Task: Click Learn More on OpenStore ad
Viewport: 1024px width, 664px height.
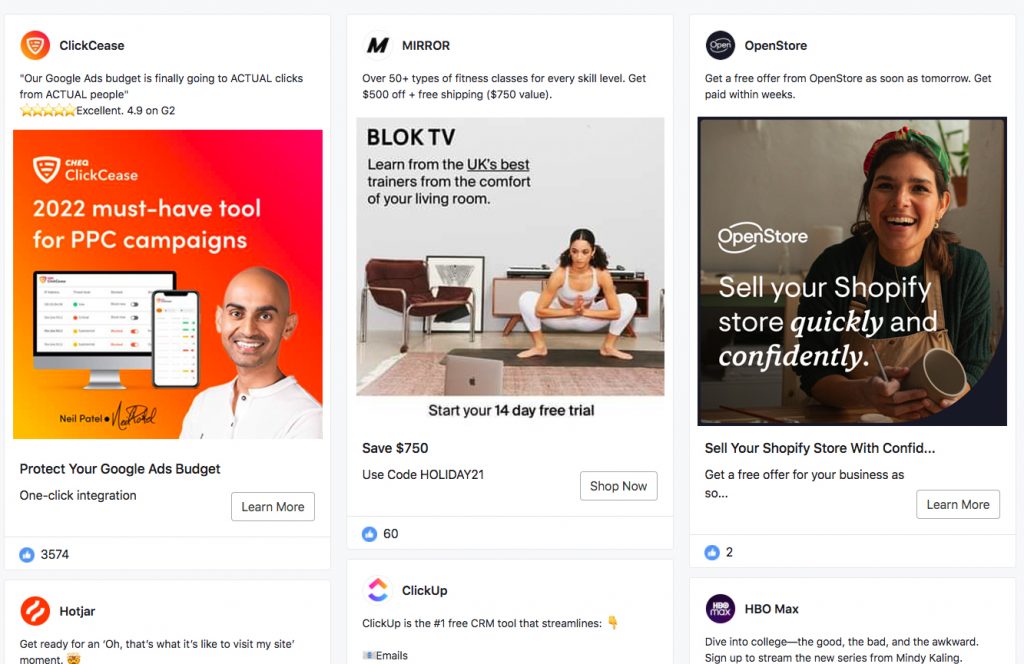Action: 958,505
